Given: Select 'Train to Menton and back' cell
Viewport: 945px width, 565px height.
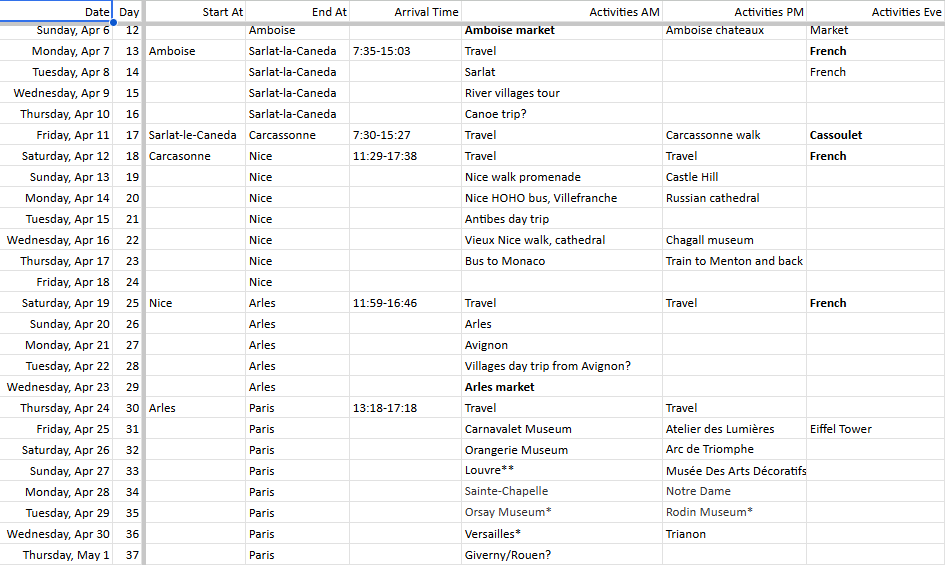Looking at the screenshot, I should [x=735, y=261].
